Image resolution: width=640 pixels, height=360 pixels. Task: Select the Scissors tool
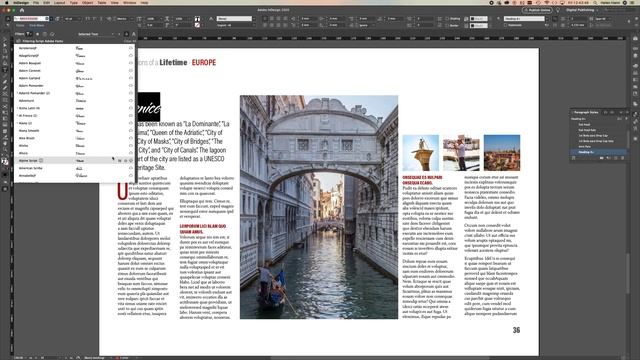(5, 106)
